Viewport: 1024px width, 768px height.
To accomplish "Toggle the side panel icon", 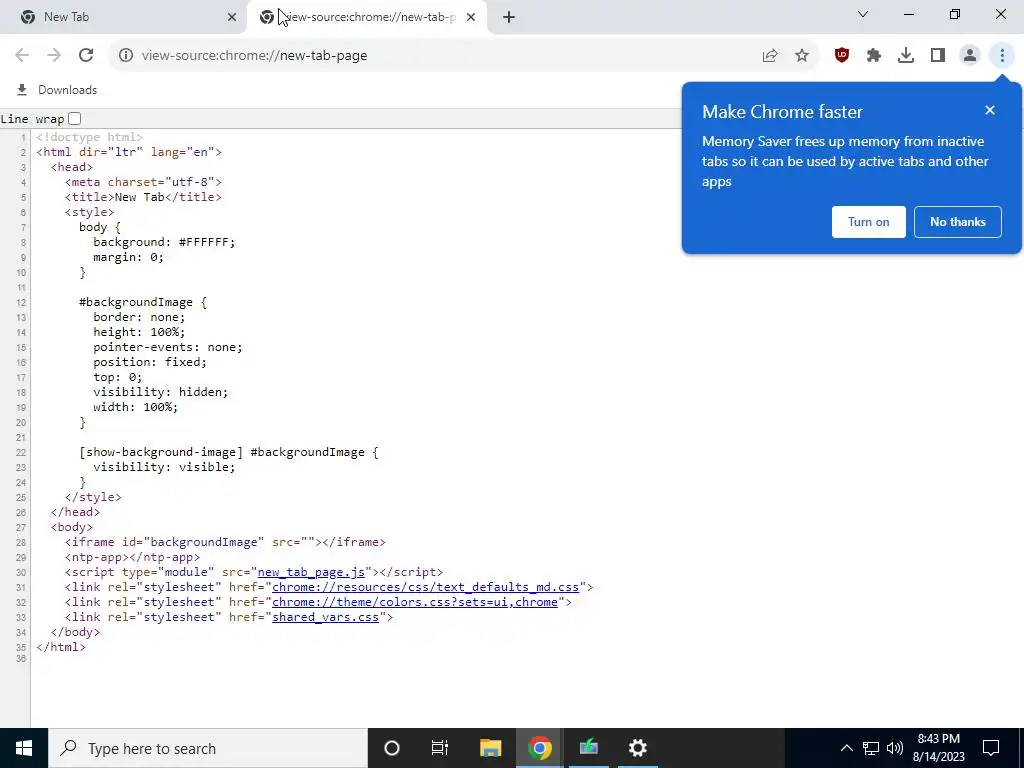I will pos(938,56).
